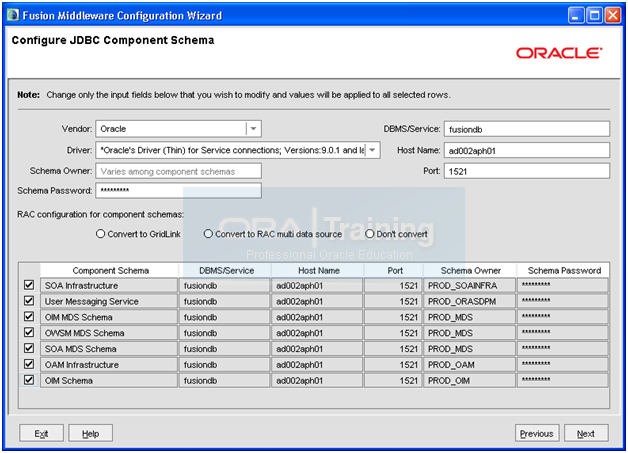This screenshot has height=453, width=628.
Task: Click the PROD_ORASDPM schema owner cell
Action: [x=469, y=301]
